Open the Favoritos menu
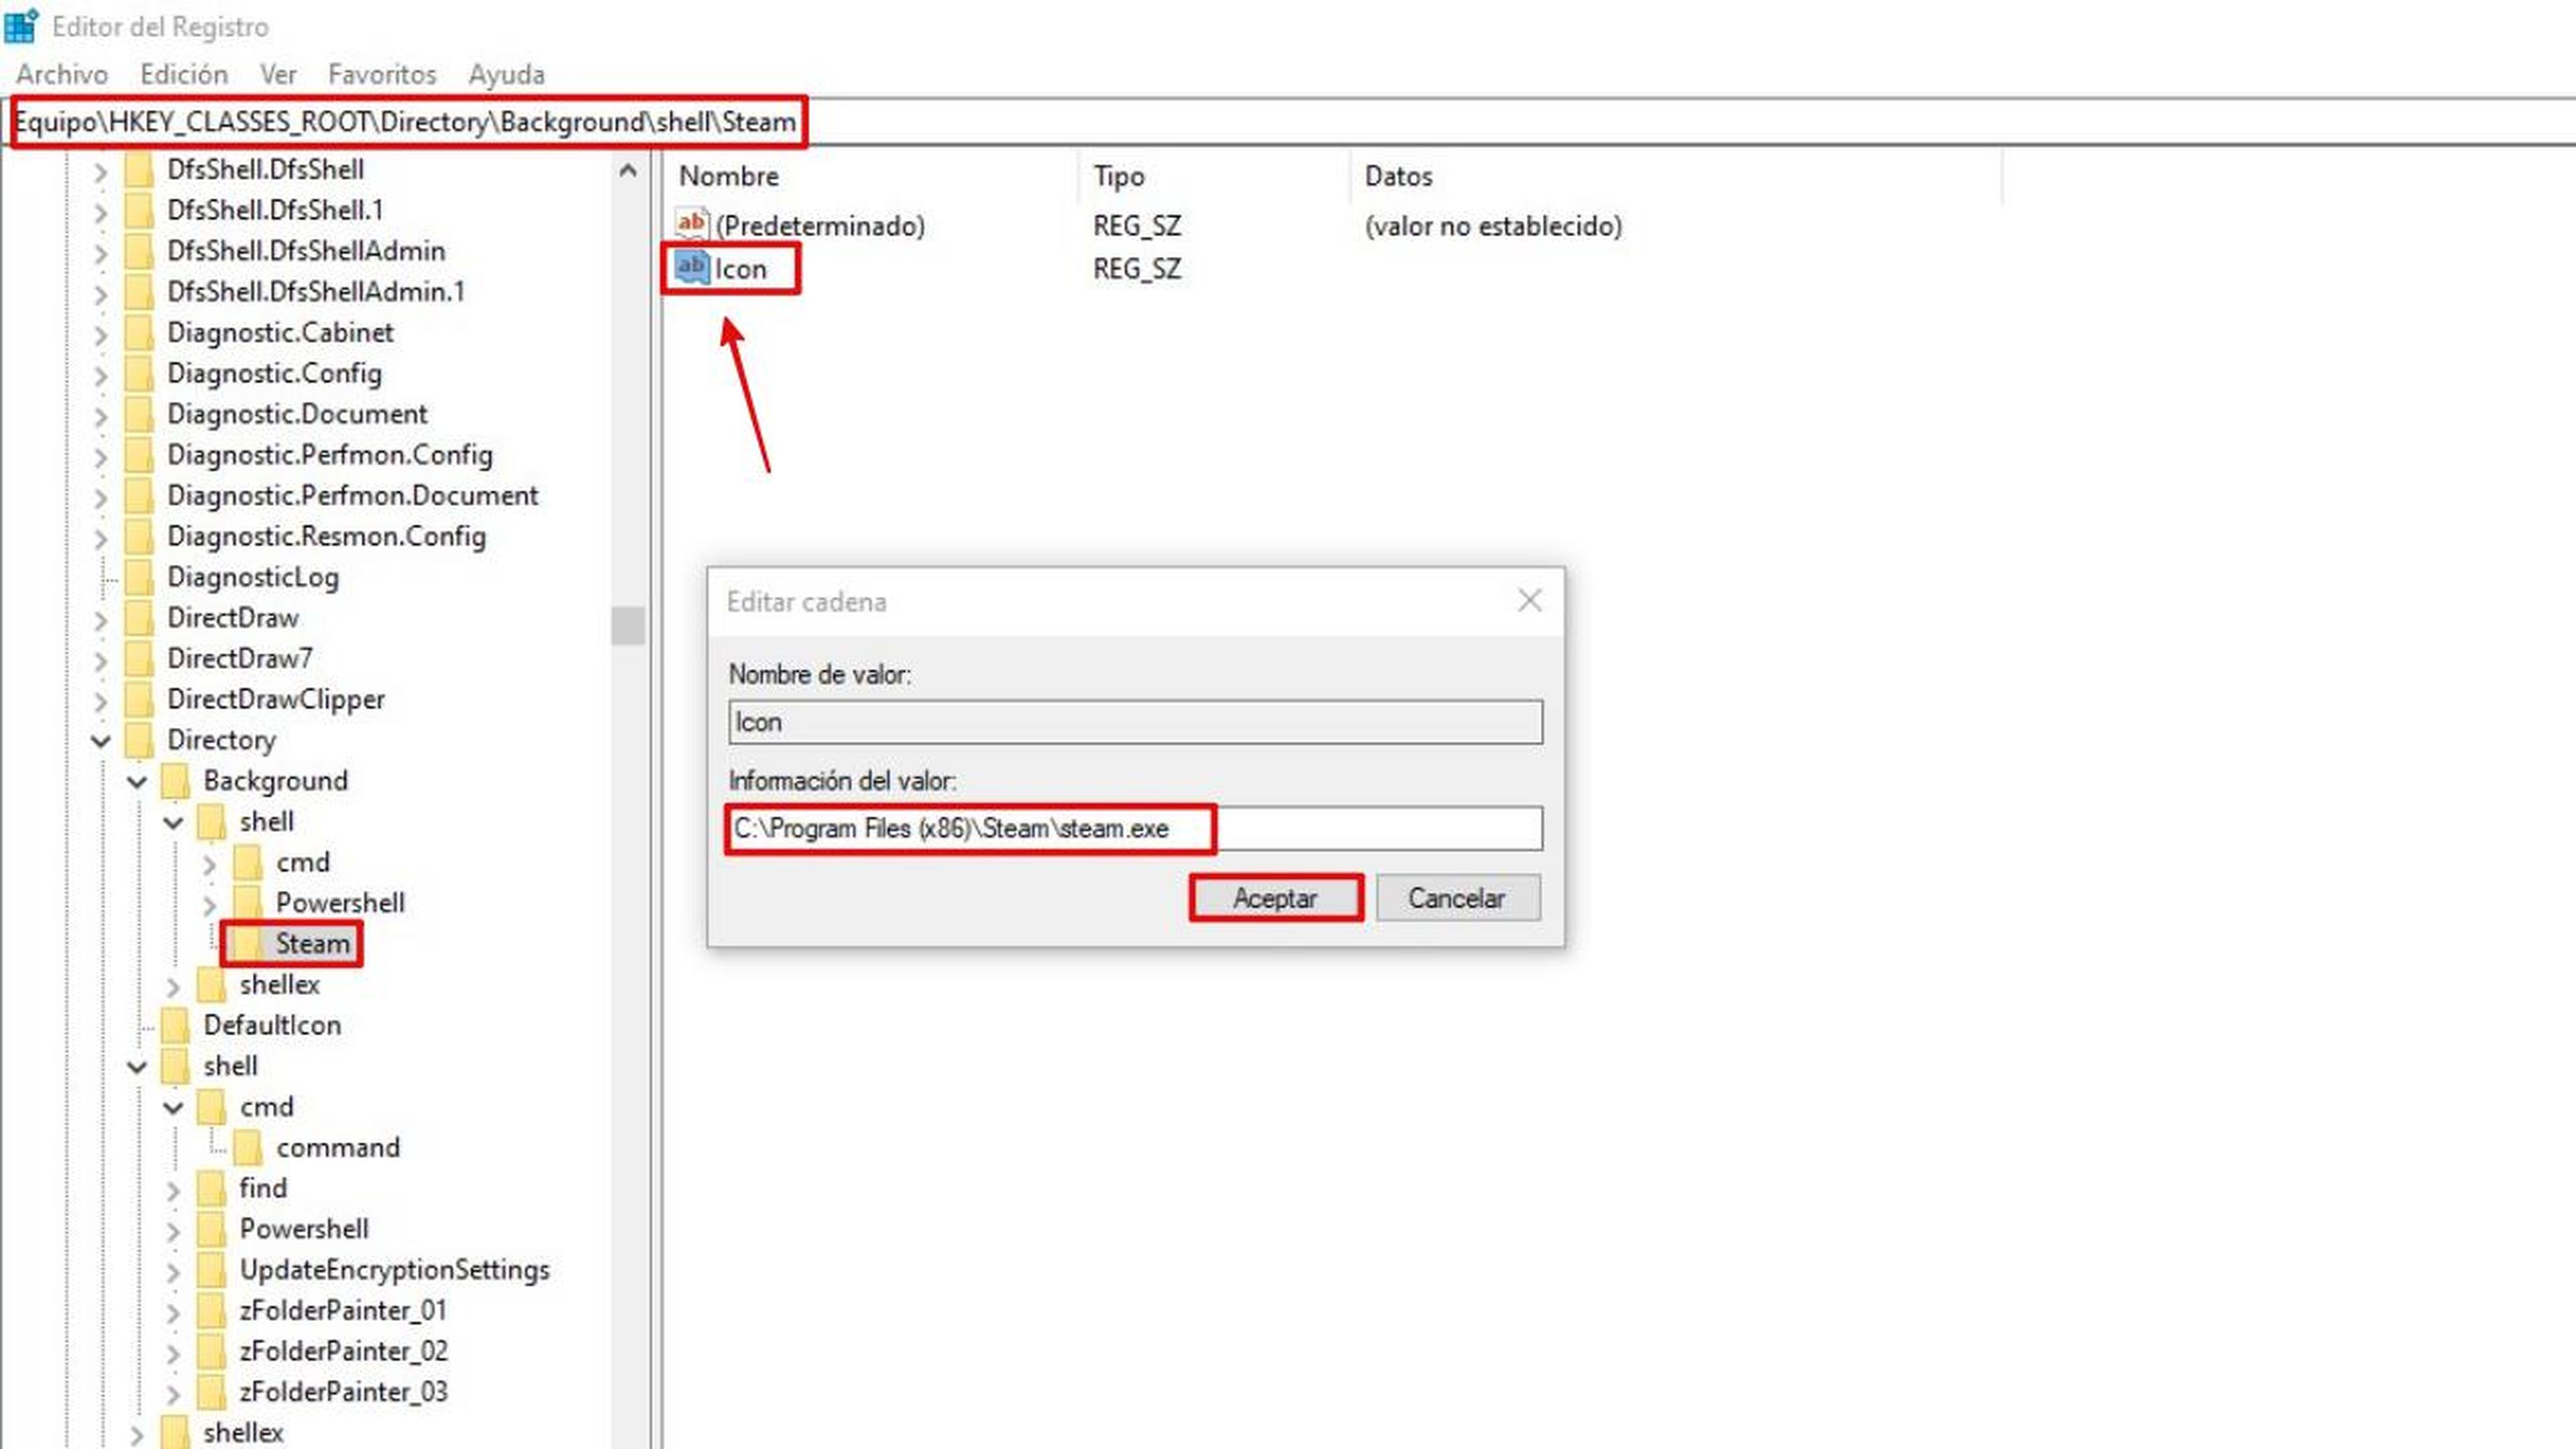Screen dimensions: 2576x1449 coord(382,74)
